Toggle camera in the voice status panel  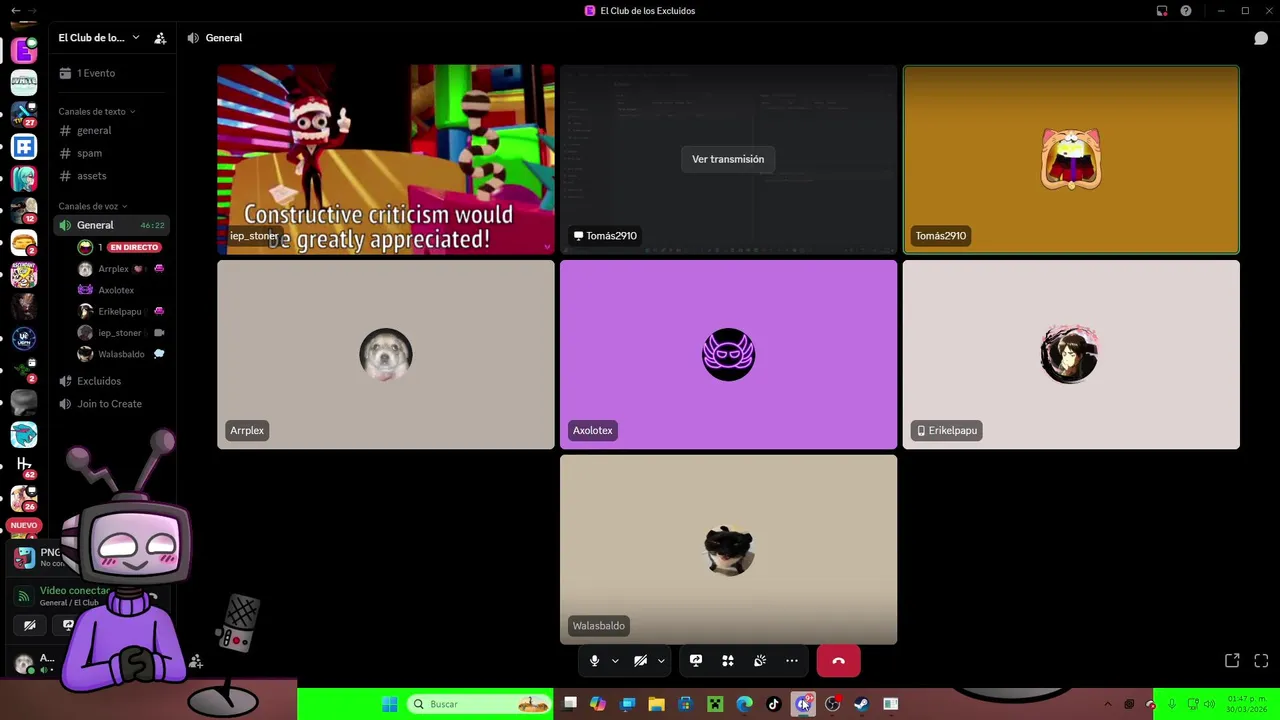(30, 625)
